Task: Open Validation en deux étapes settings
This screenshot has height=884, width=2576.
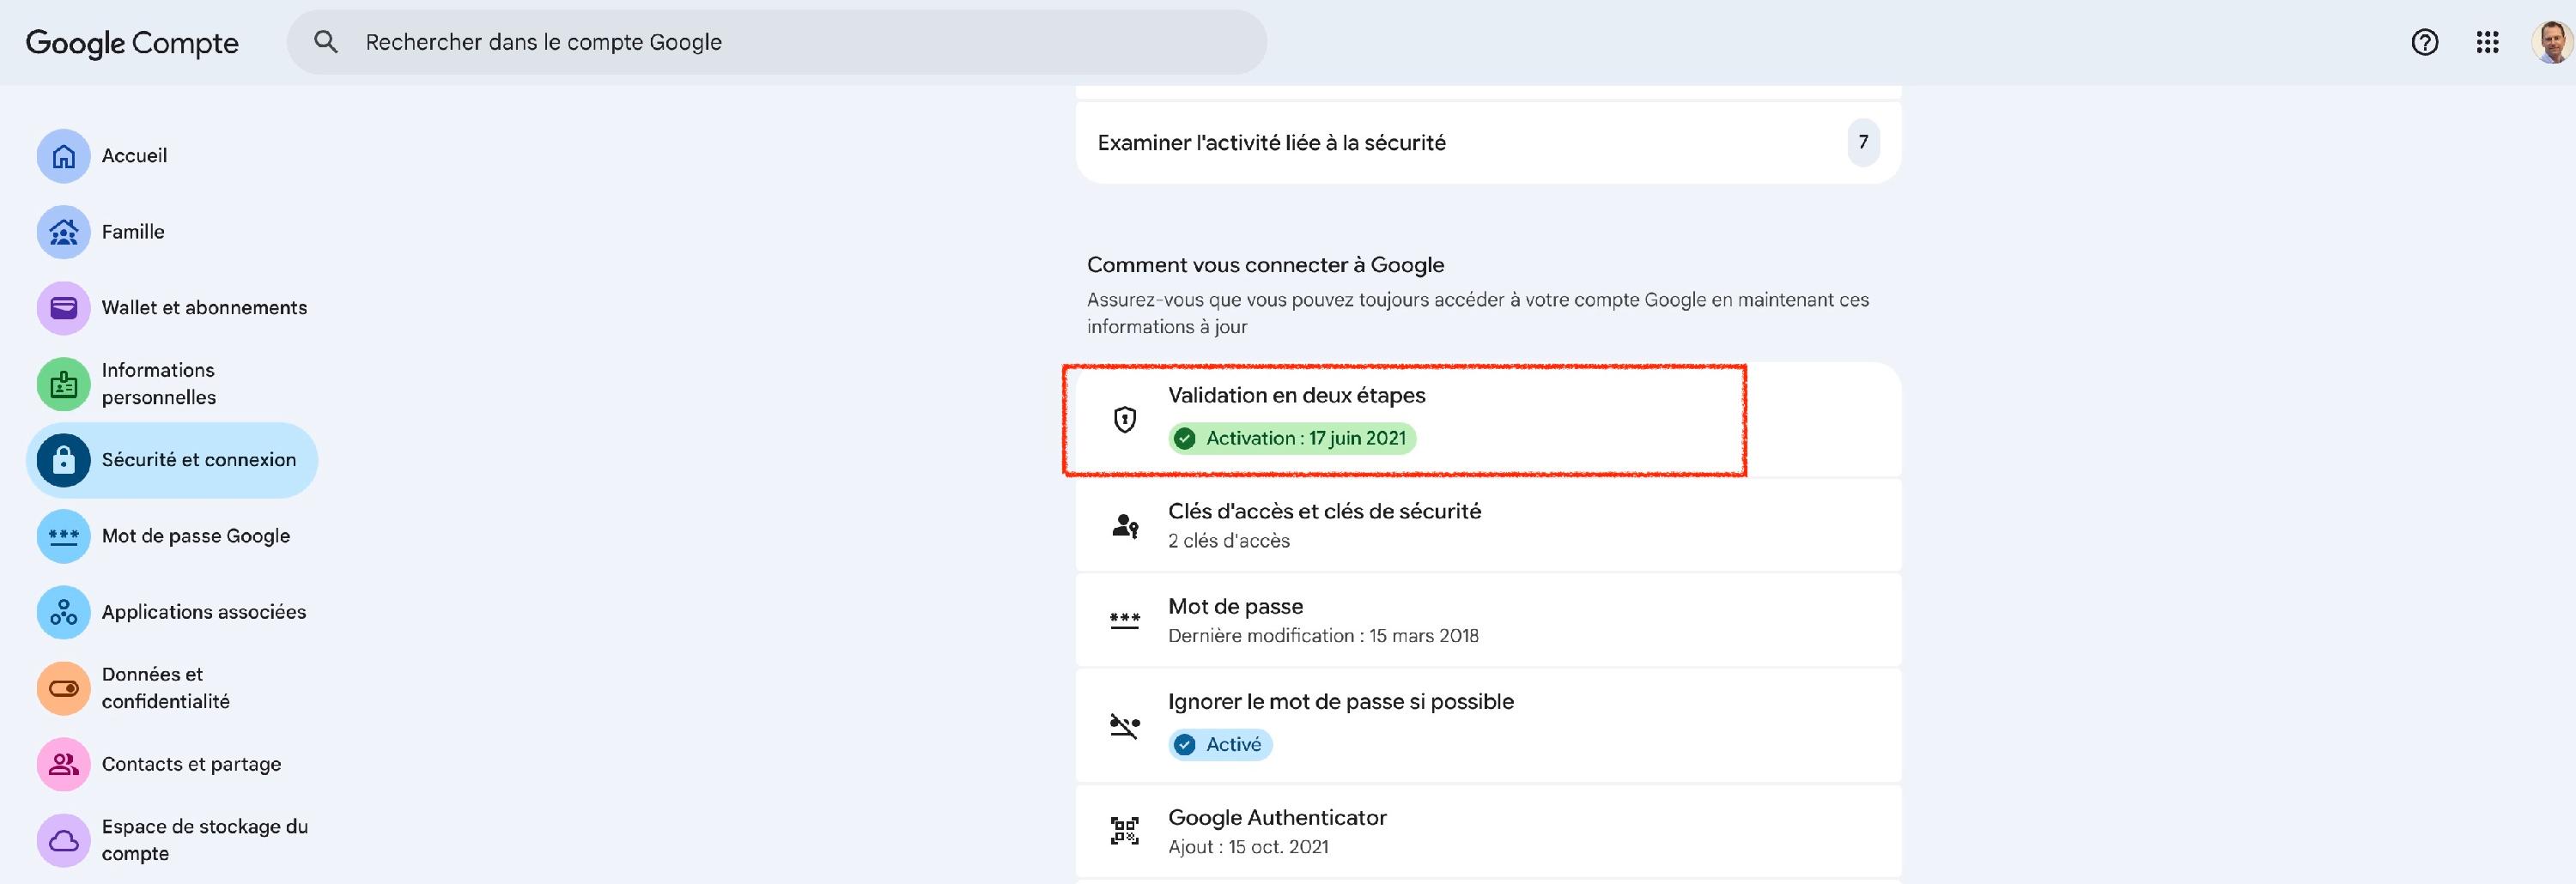Action: click(1488, 419)
